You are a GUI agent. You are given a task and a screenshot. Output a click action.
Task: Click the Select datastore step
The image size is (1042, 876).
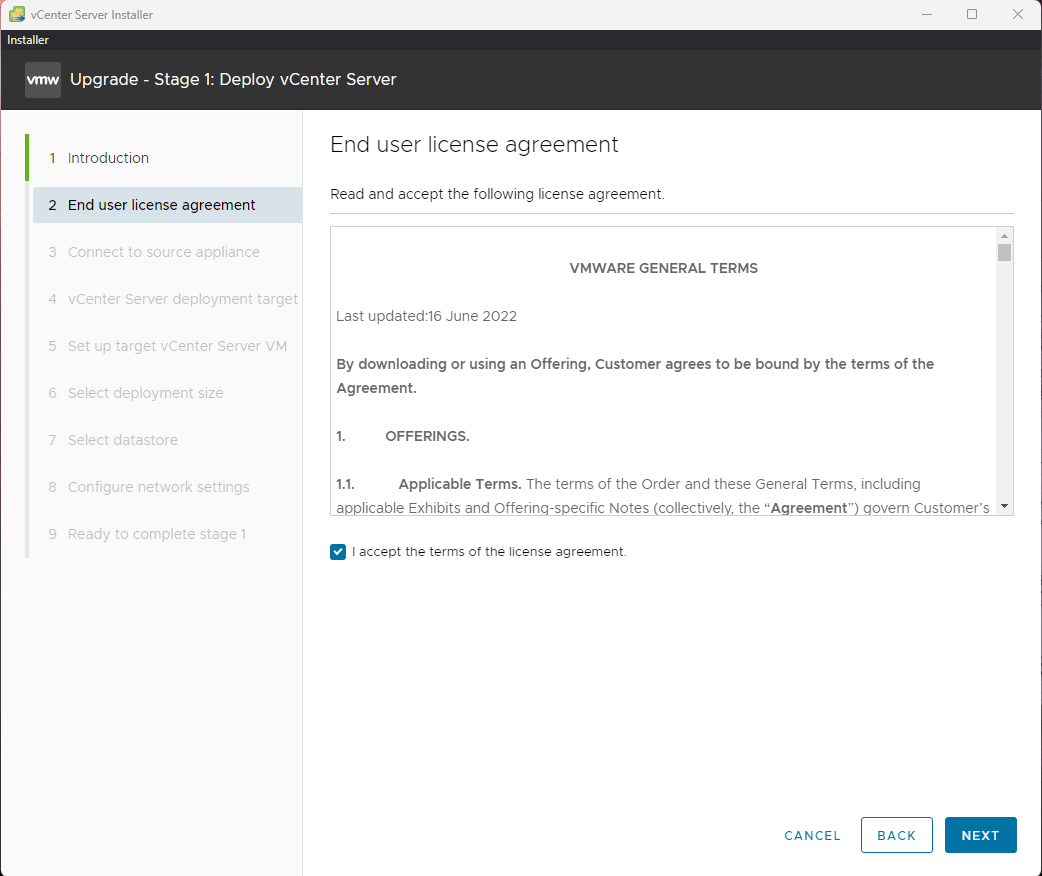click(122, 440)
